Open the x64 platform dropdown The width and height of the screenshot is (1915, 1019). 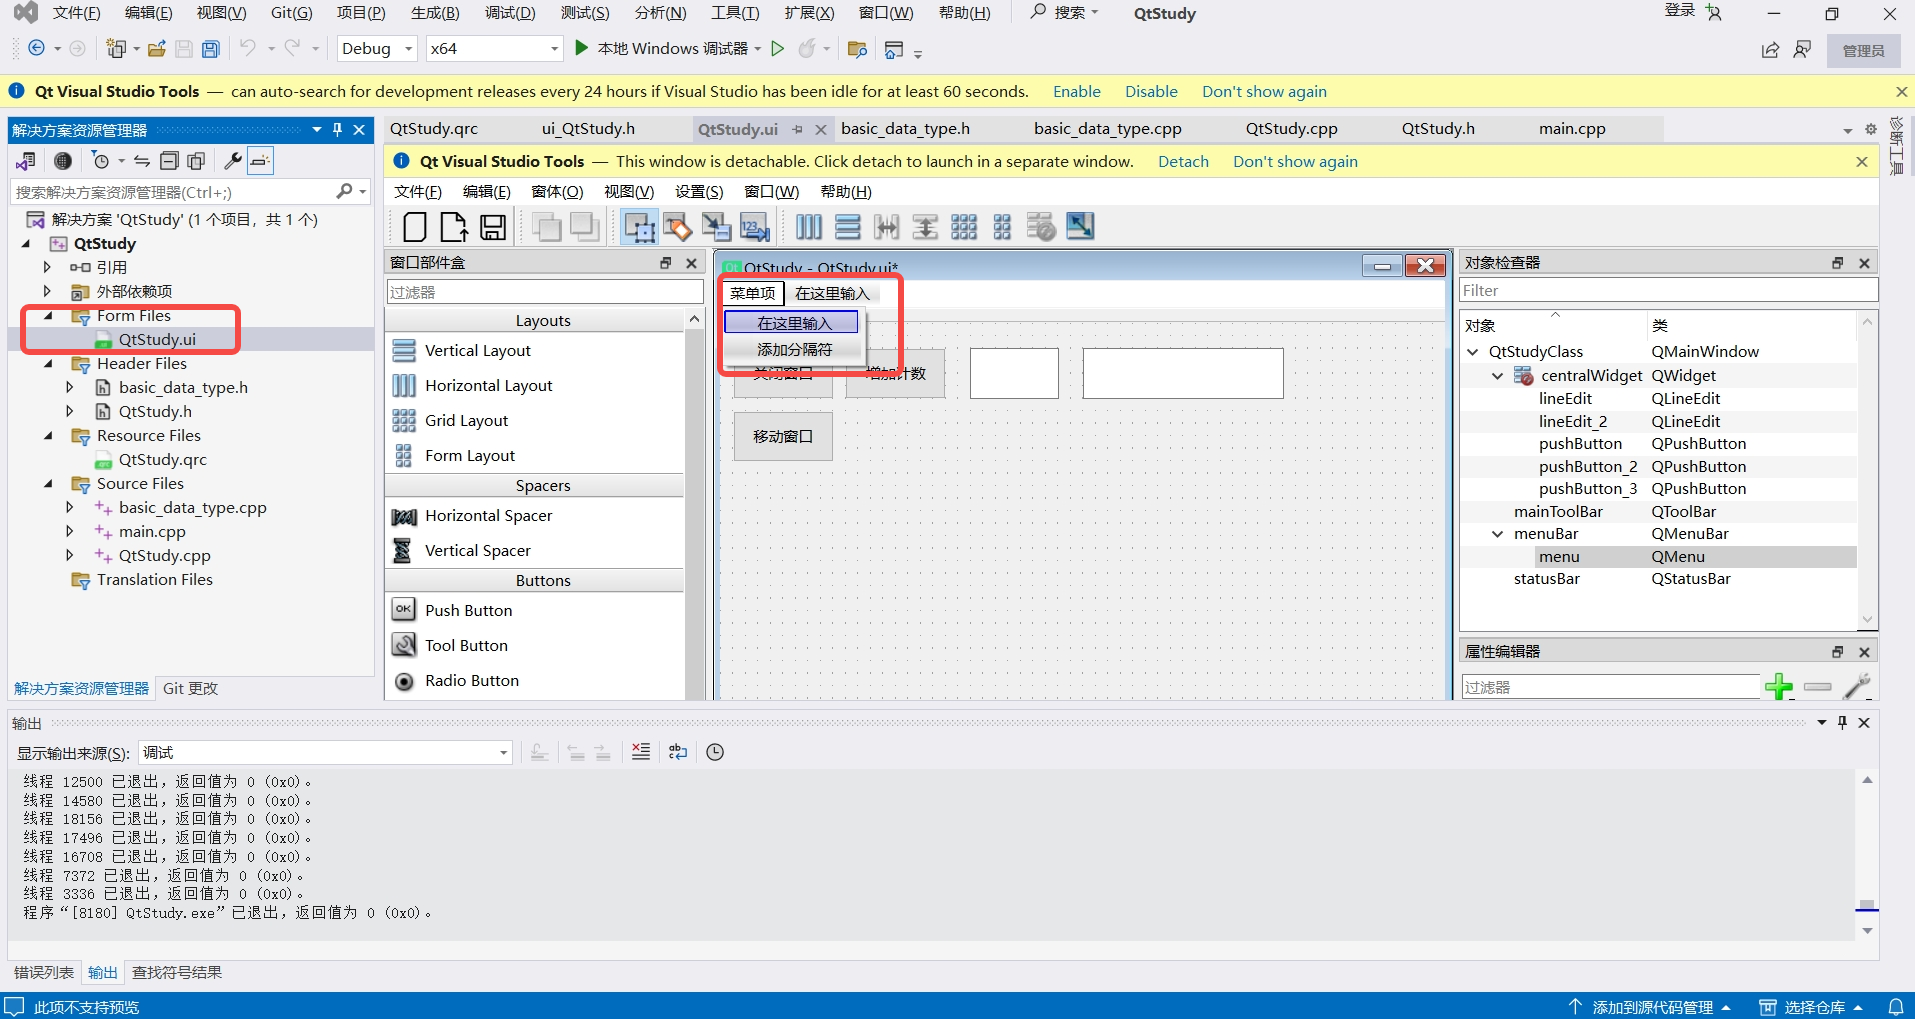pyautogui.click(x=494, y=48)
